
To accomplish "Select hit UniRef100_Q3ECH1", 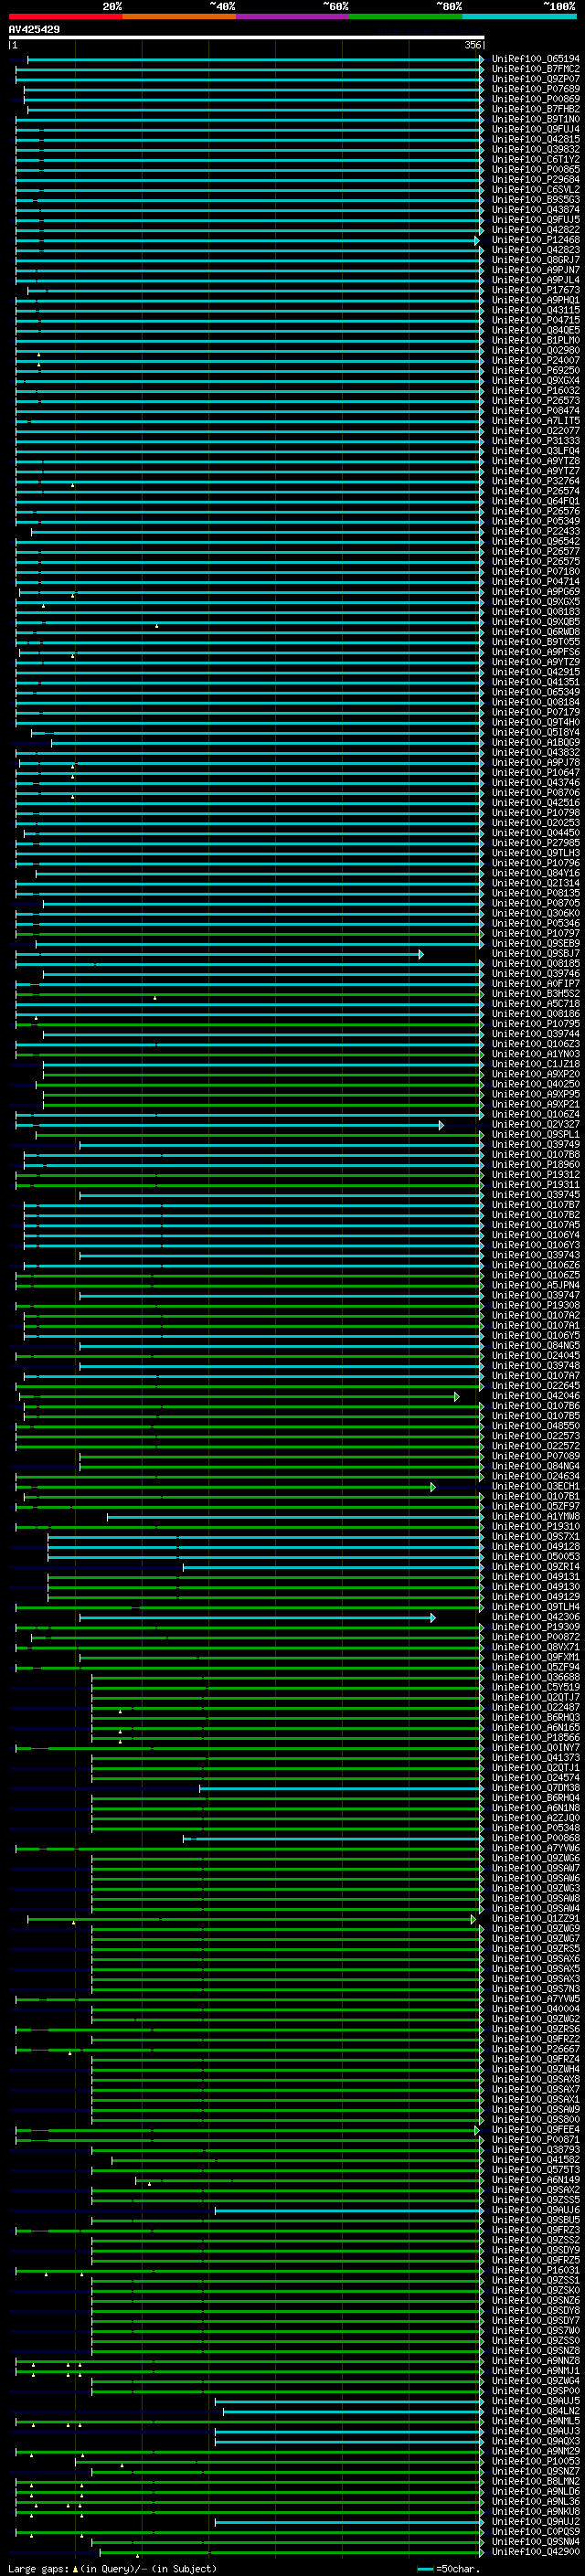I will tap(536, 1487).
